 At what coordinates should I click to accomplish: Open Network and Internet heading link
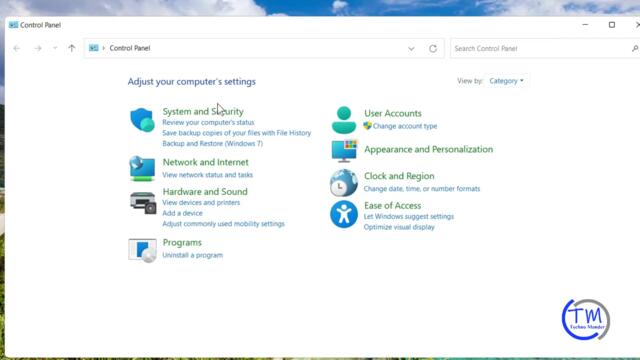(x=205, y=162)
